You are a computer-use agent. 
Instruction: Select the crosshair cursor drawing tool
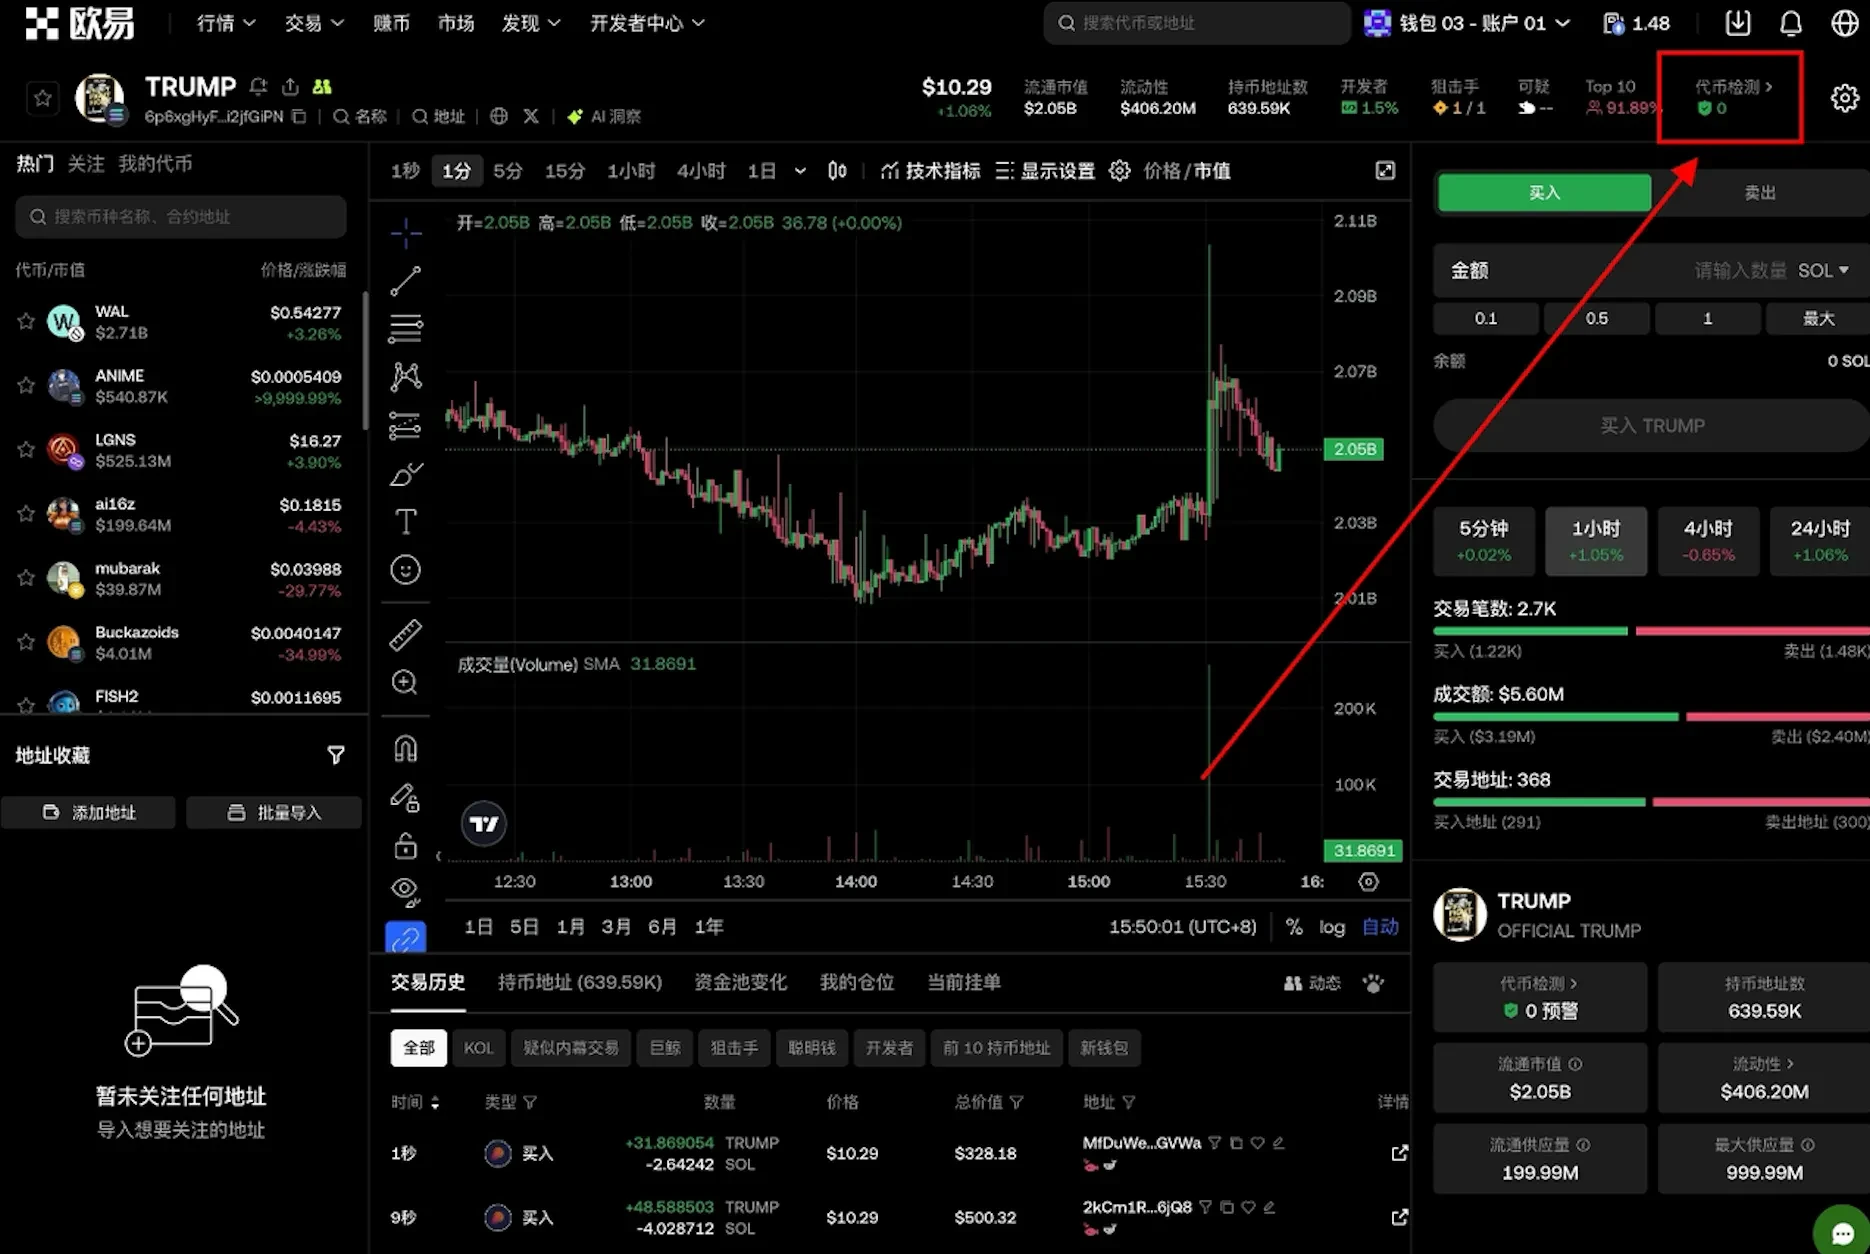(x=406, y=233)
